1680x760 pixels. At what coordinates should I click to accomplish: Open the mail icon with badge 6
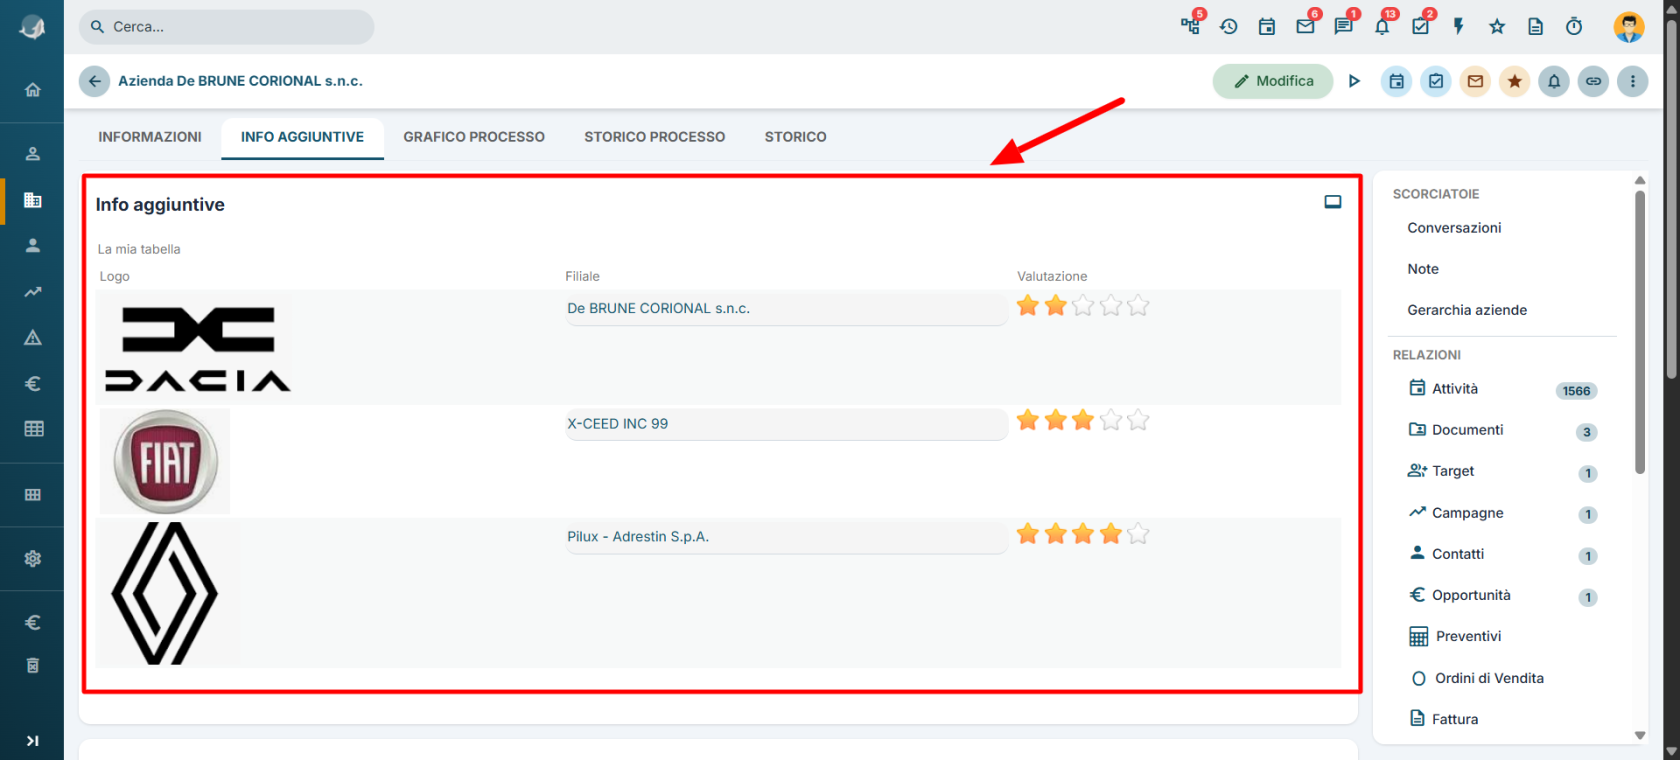tap(1305, 27)
